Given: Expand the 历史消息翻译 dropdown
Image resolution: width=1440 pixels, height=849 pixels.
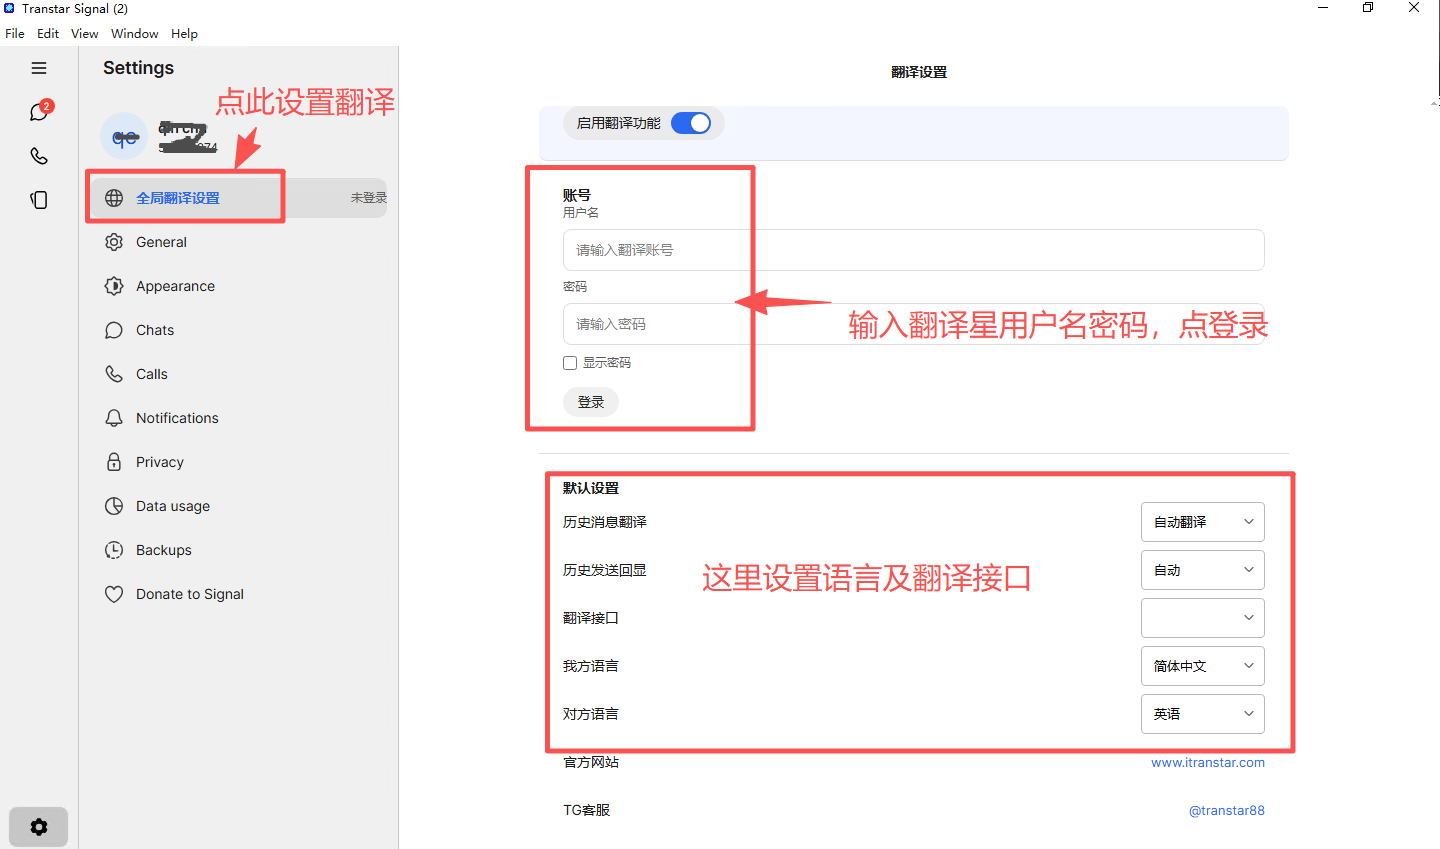Looking at the screenshot, I should 1202,522.
